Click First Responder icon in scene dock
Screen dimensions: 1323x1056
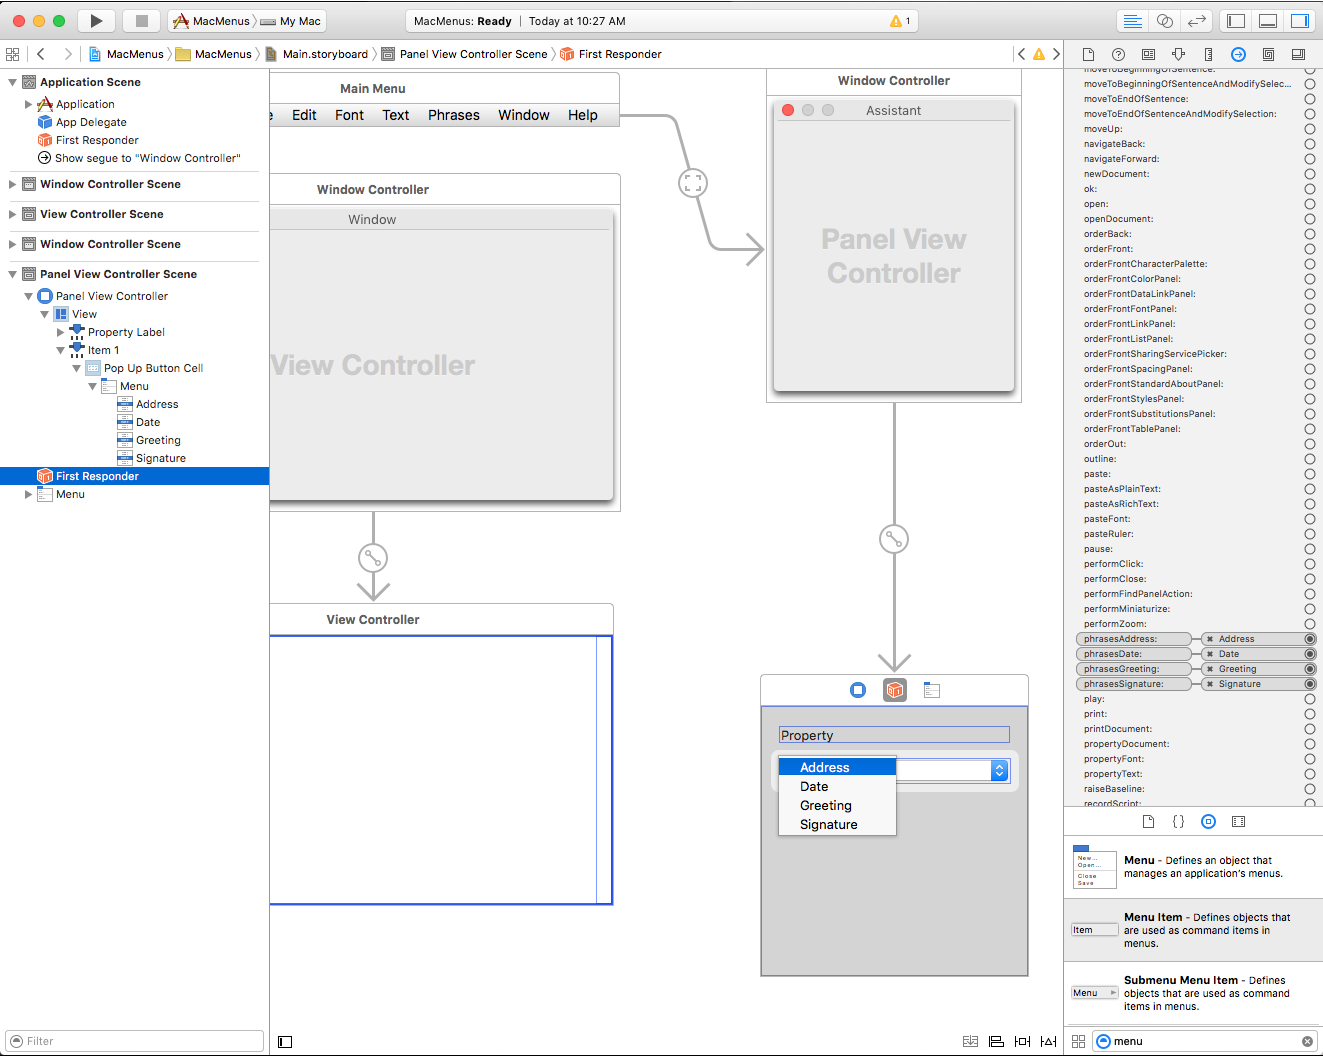894,690
